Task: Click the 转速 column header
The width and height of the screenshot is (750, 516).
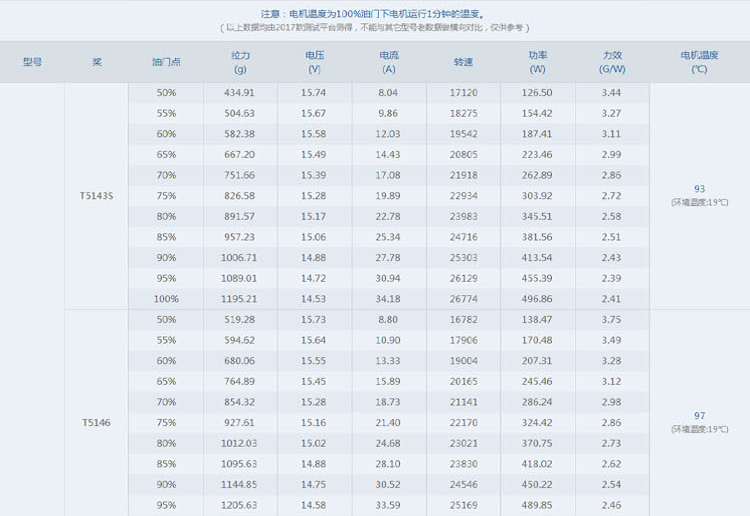Action: point(463,62)
